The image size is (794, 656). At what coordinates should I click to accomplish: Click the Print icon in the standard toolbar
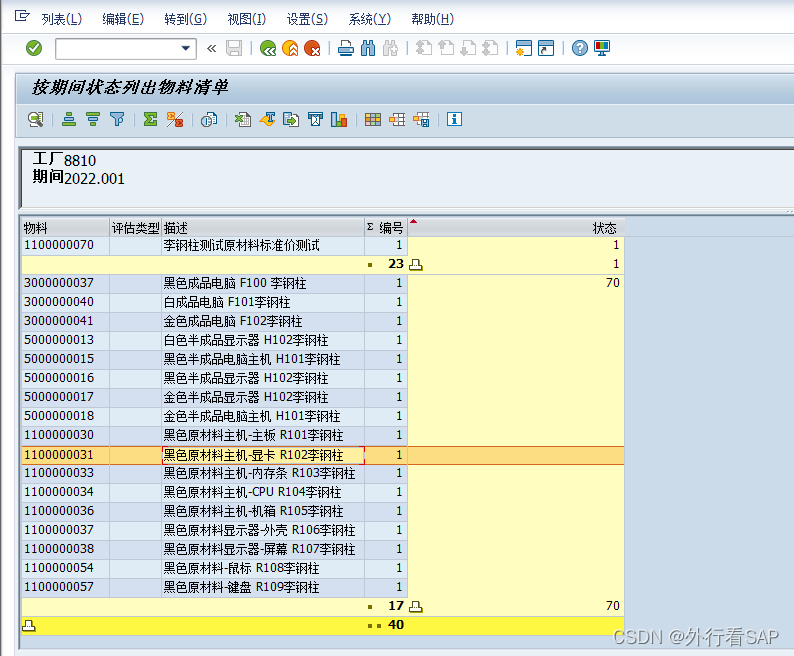(x=346, y=49)
